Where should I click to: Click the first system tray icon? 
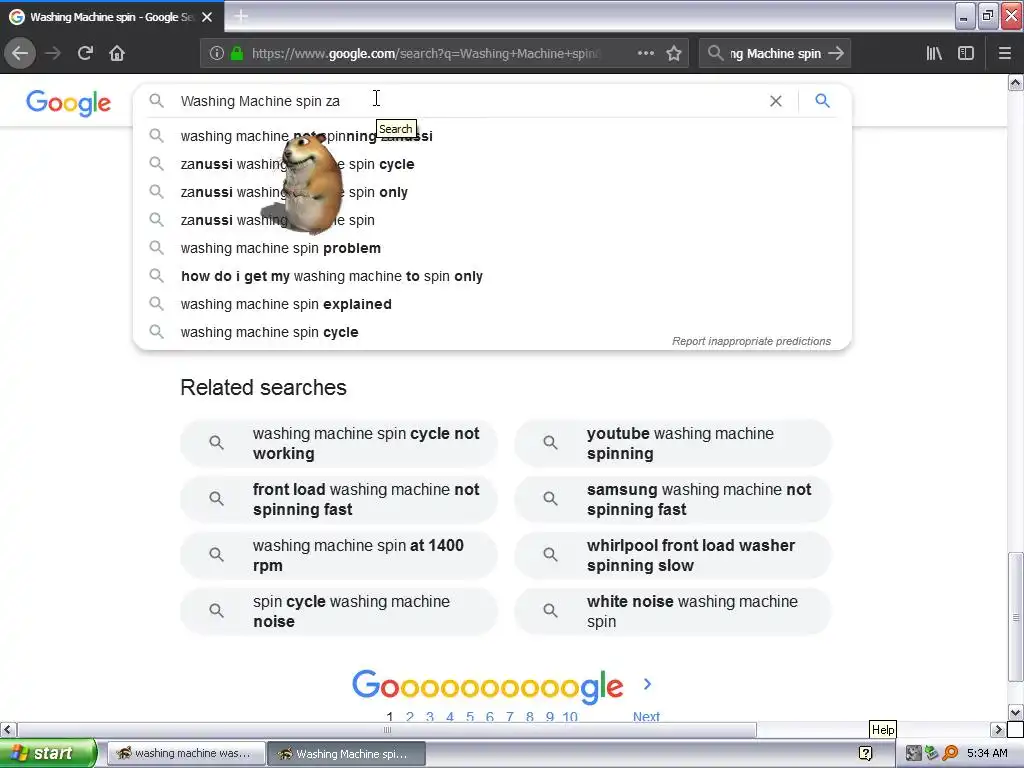click(x=913, y=753)
